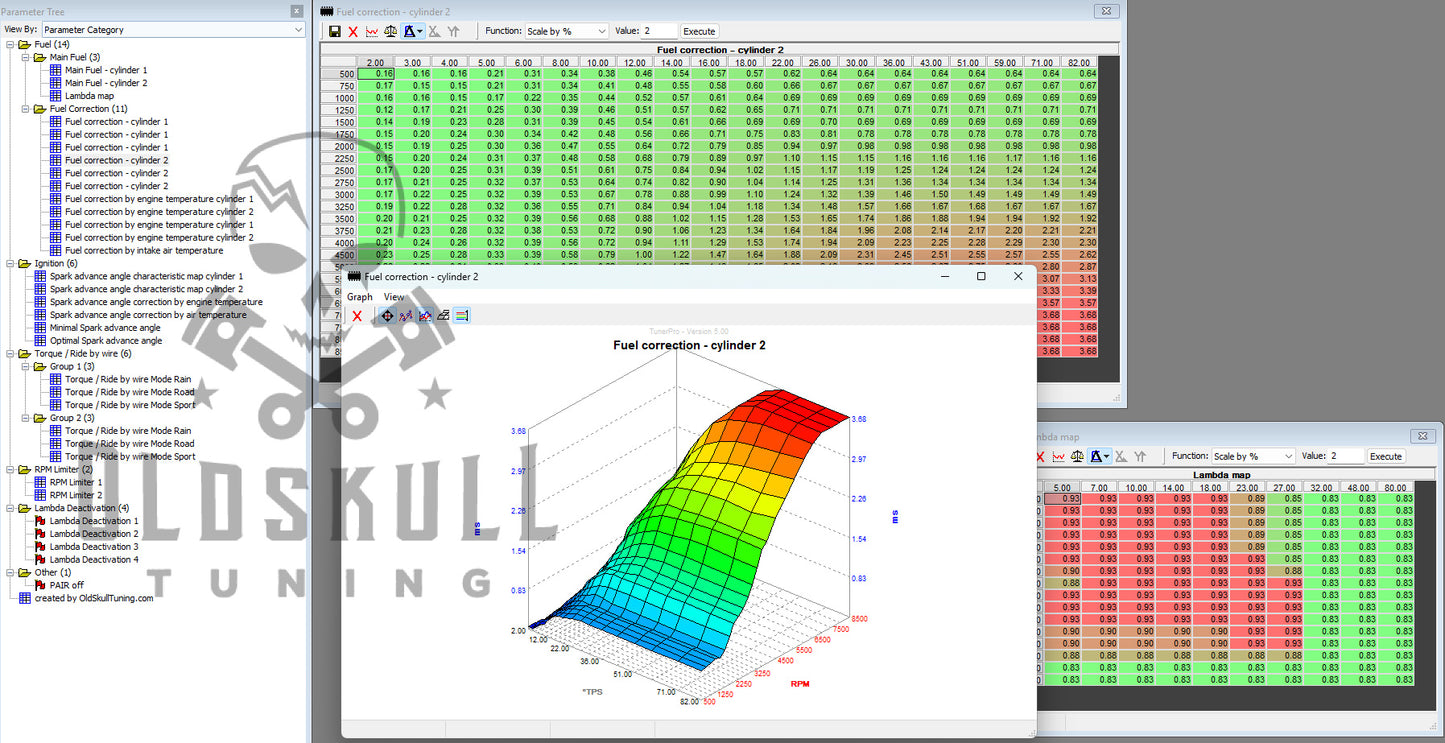Click the red X icon in 3D graph toolbar
The width and height of the screenshot is (1445, 743).
coord(357,316)
